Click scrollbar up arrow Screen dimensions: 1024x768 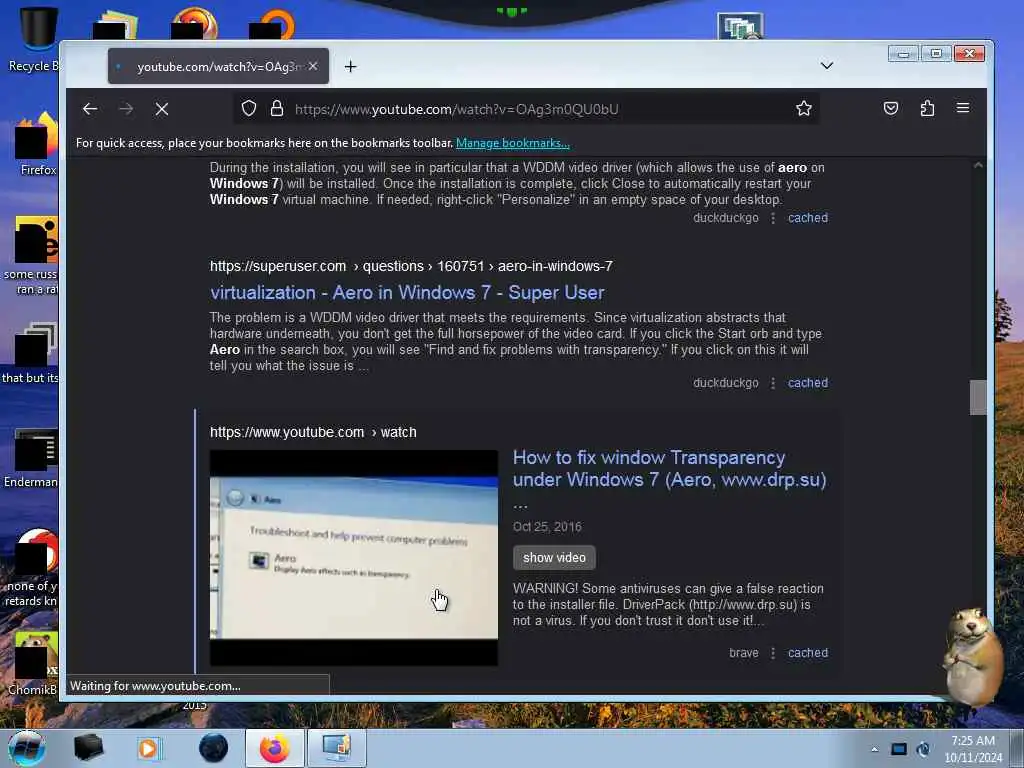(x=978, y=165)
